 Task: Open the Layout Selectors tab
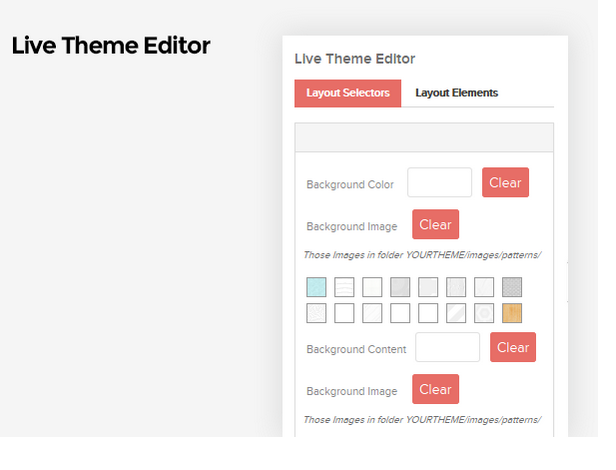pos(348,93)
